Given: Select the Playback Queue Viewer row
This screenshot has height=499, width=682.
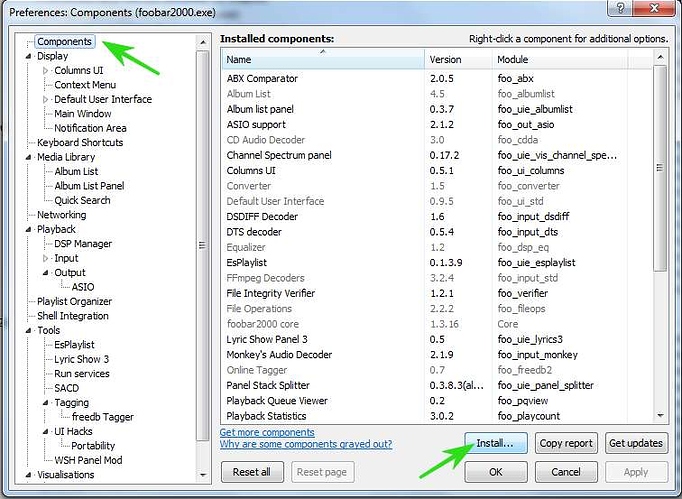Looking at the screenshot, I should (437, 401).
